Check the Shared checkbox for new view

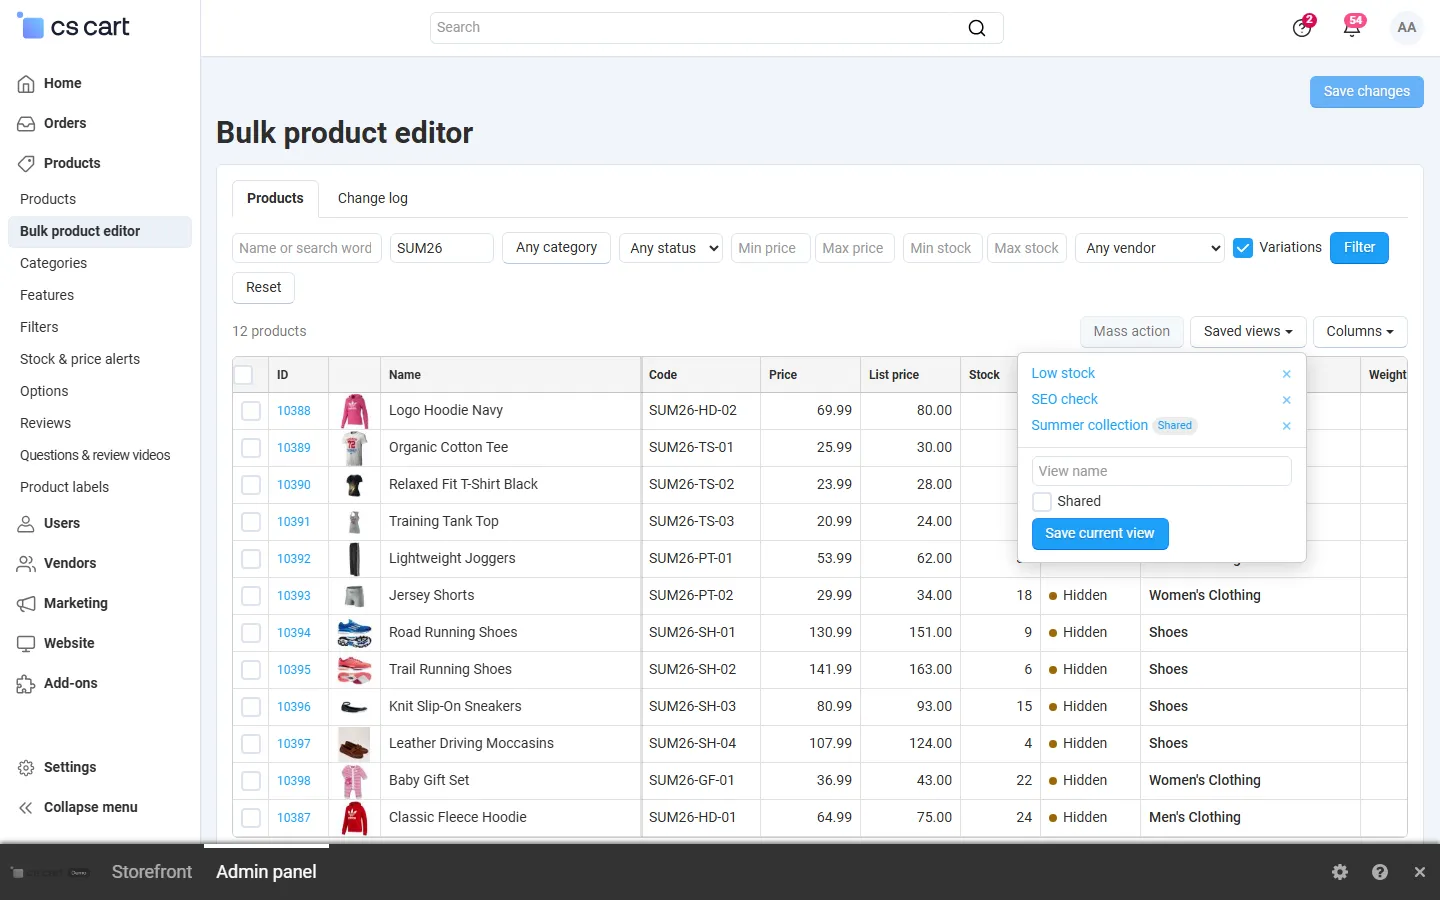[x=1042, y=502]
